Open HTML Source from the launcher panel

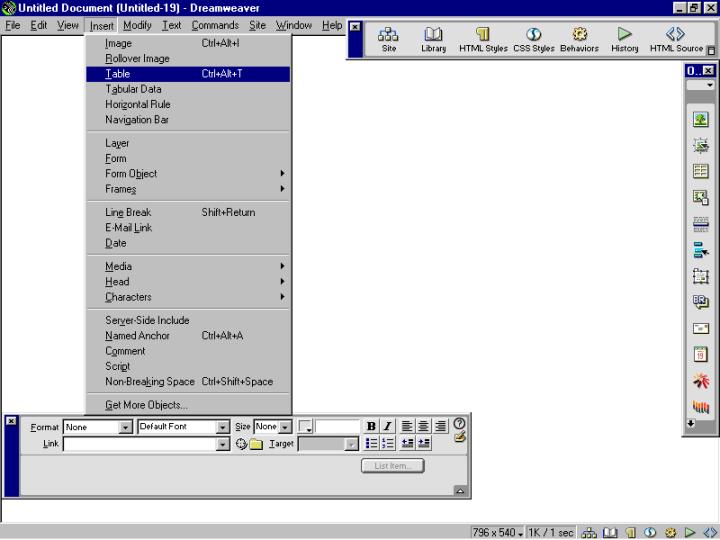[676, 39]
